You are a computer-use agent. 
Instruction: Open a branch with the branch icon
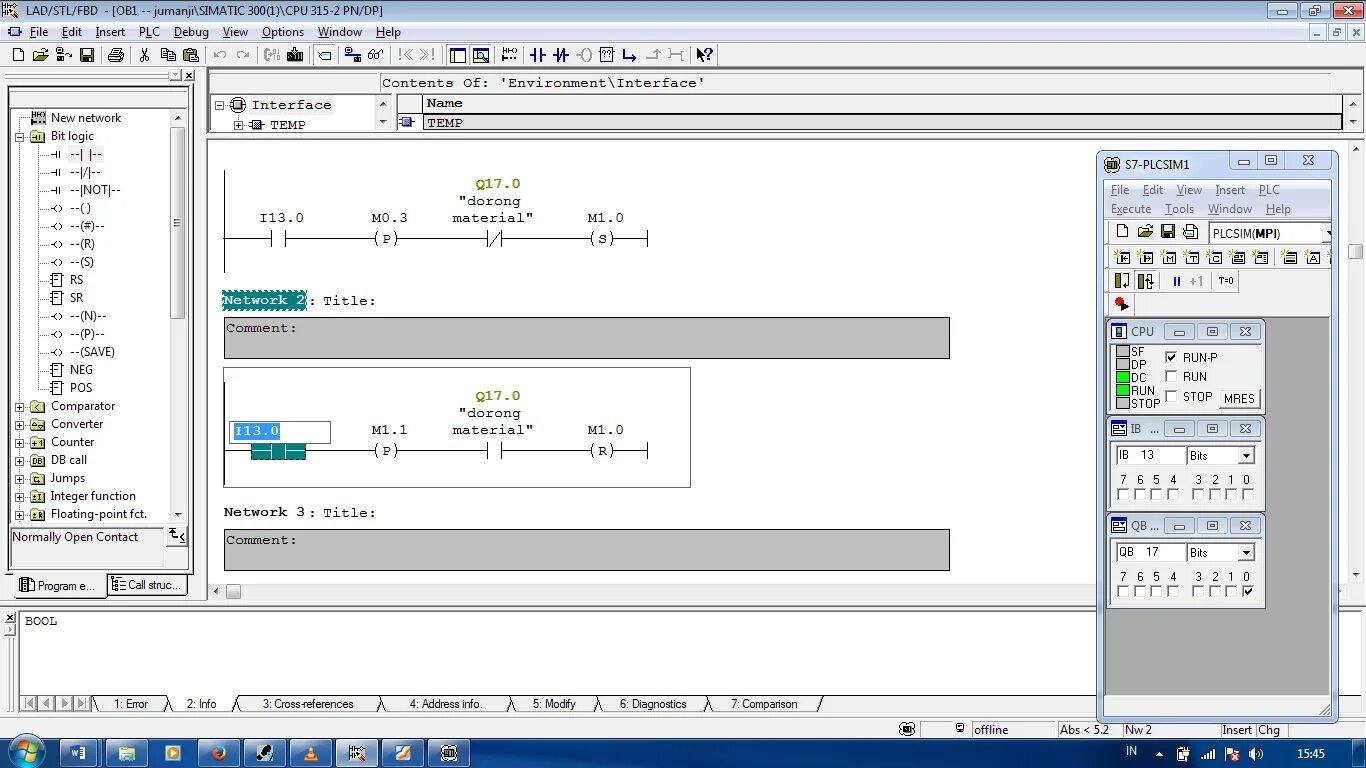tap(629, 55)
